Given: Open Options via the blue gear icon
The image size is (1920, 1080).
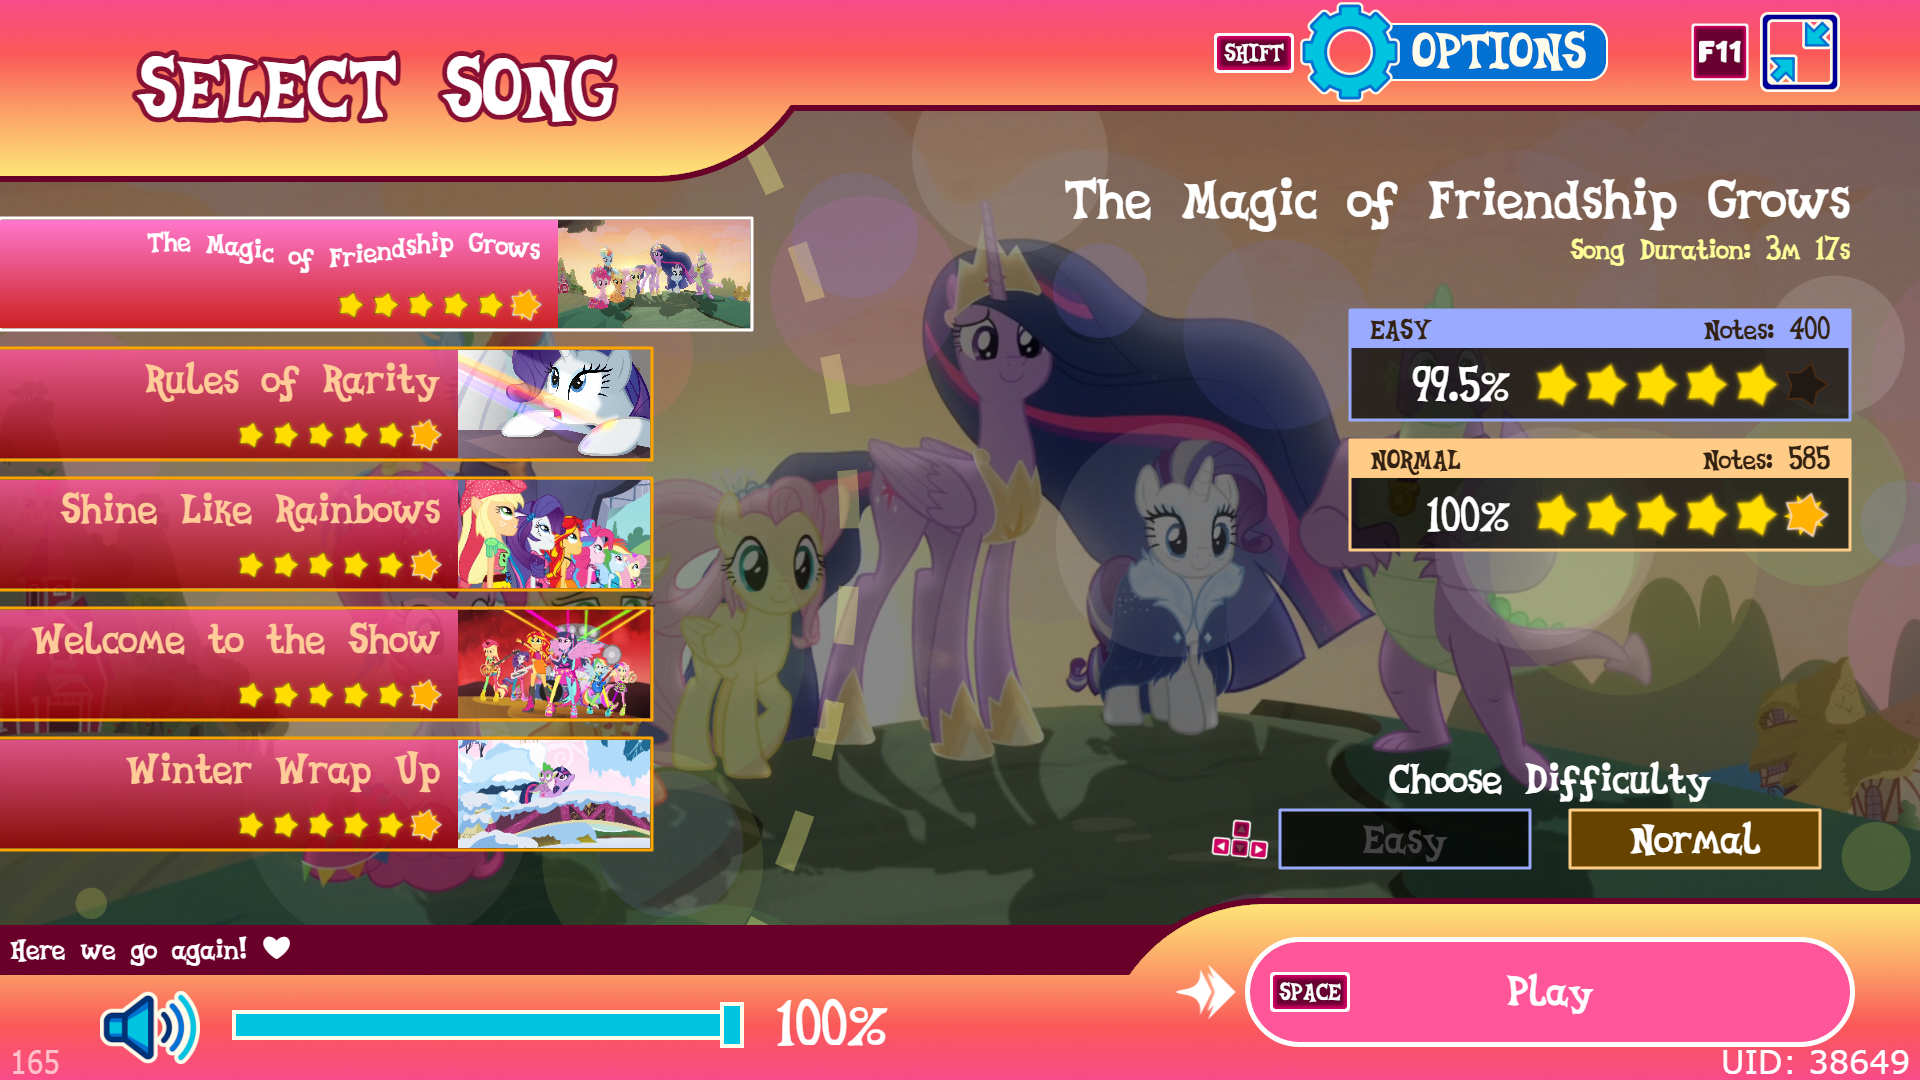Looking at the screenshot, I should click(x=1350, y=52).
